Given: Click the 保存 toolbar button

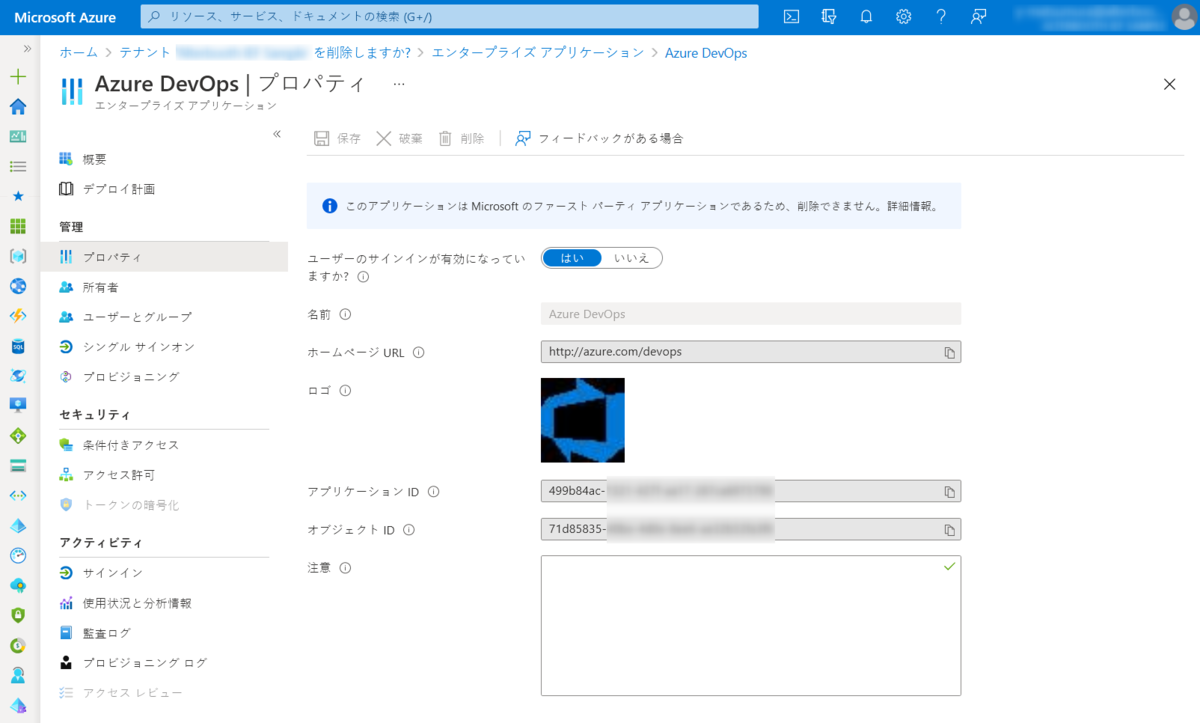Looking at the screenshot, I should coord(337,139).
